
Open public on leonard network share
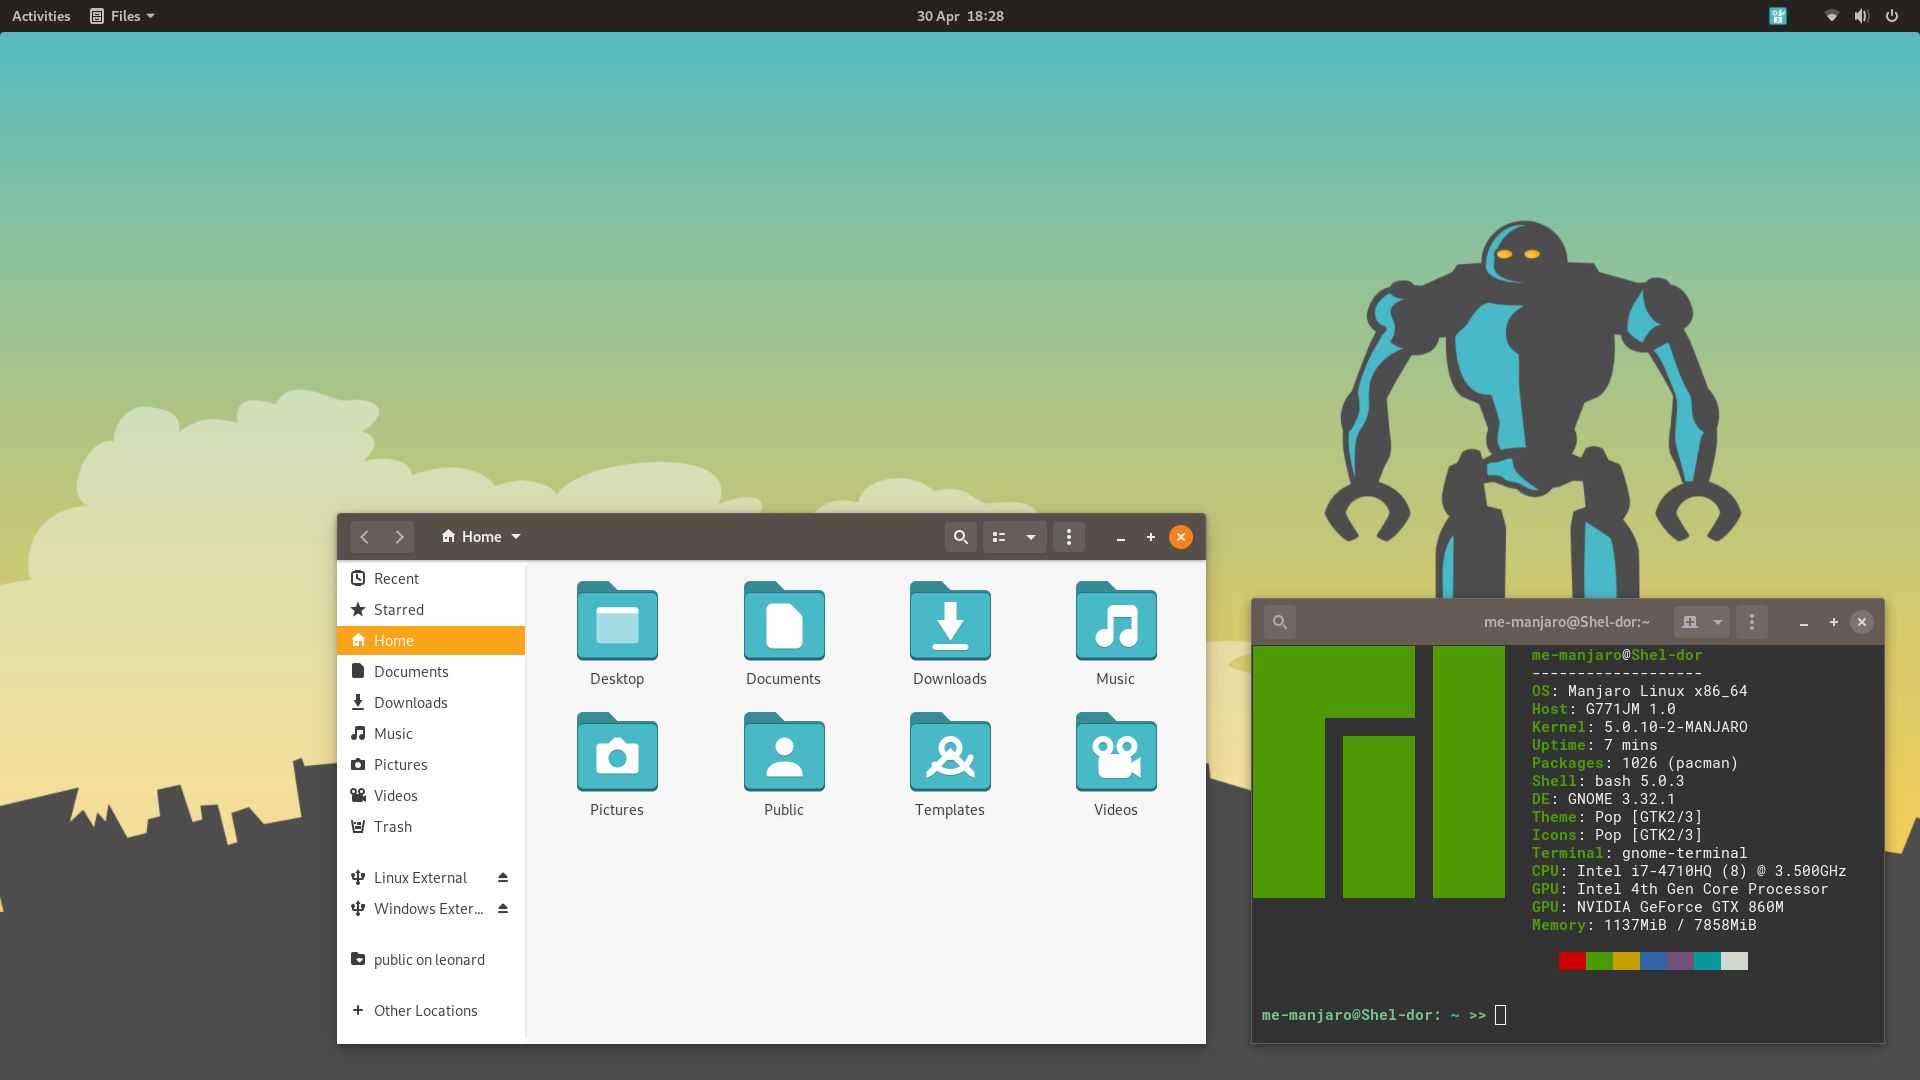428,959
